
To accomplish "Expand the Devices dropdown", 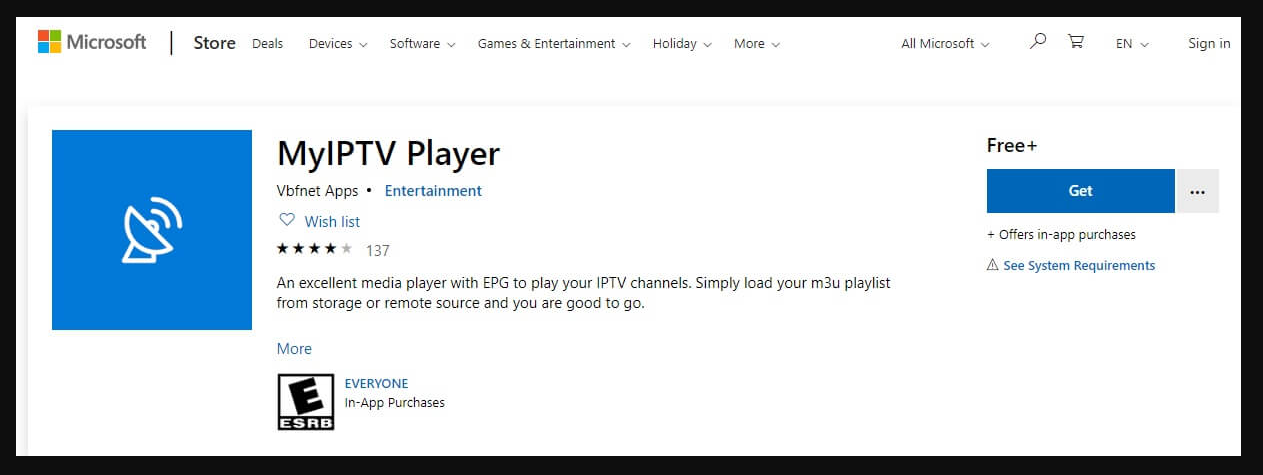I will (x=338, y=44).
